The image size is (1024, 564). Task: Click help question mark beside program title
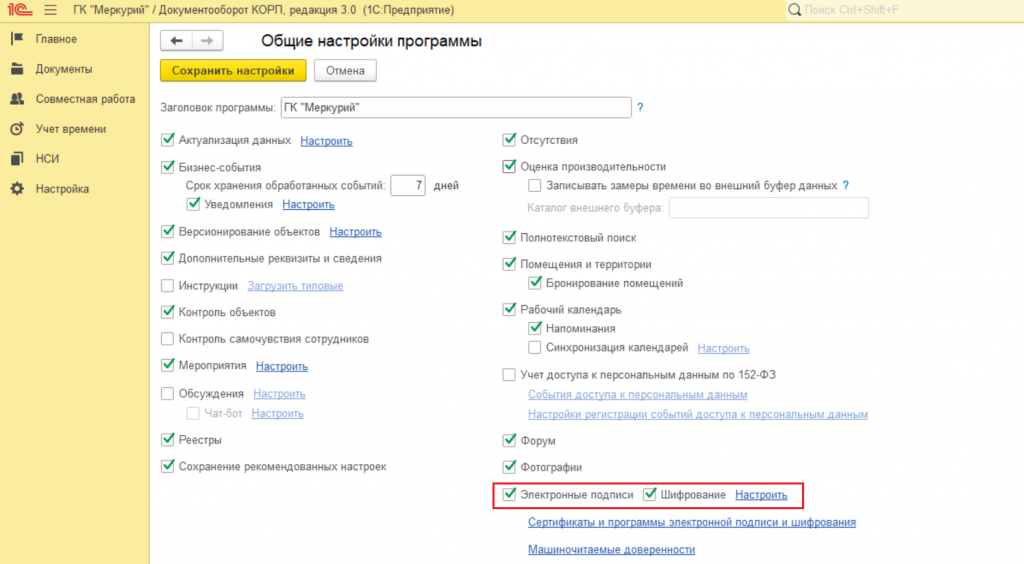pyautogui.click(x=640, y=107)
